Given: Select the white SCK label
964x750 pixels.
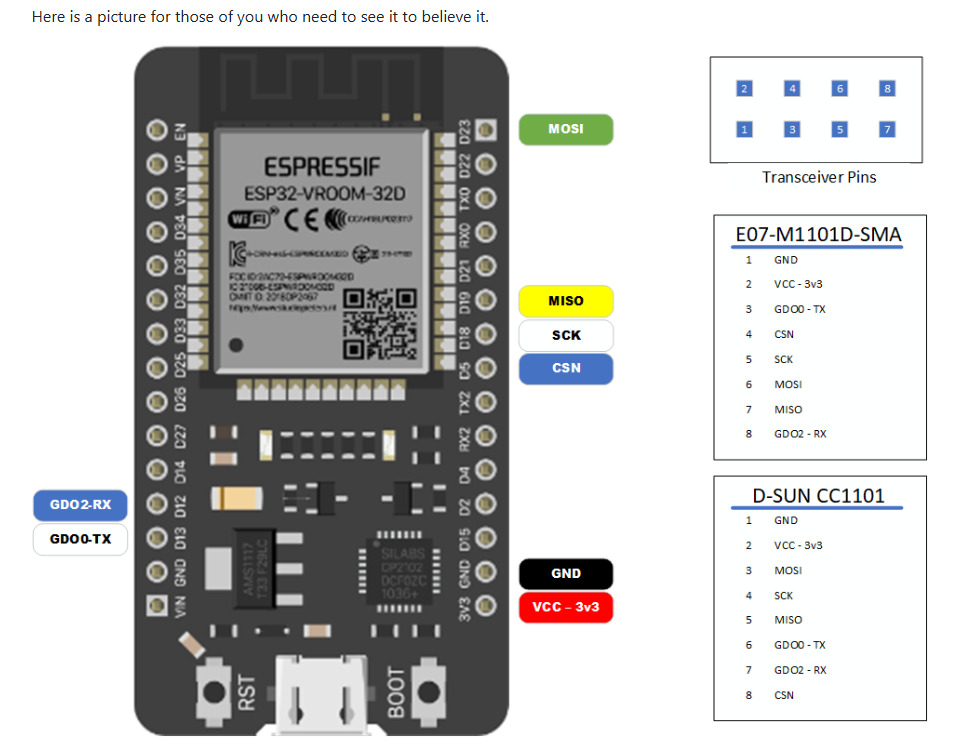Looking at the screenshot, I should click(x=566, y=335).
